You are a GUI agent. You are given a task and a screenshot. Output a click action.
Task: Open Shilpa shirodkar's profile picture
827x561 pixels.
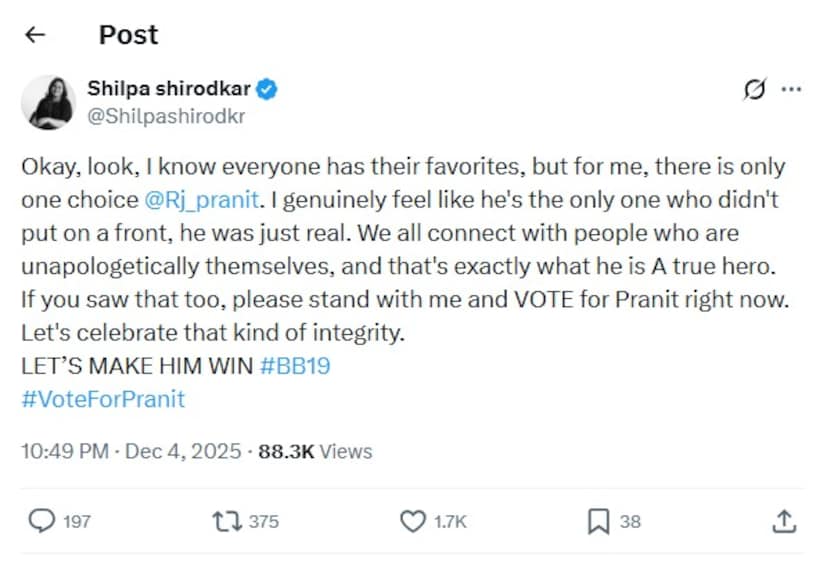[x=49, y=102]
